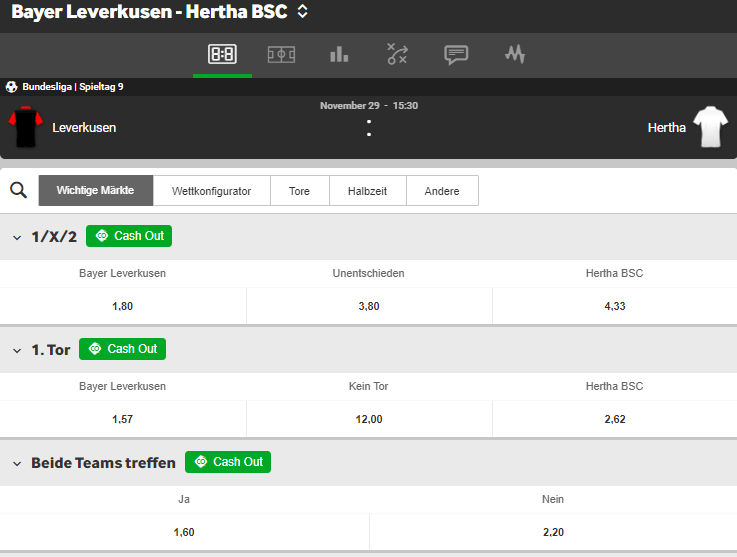Open the pitch field view icon

pyautogui.click(x=281, y=55)
